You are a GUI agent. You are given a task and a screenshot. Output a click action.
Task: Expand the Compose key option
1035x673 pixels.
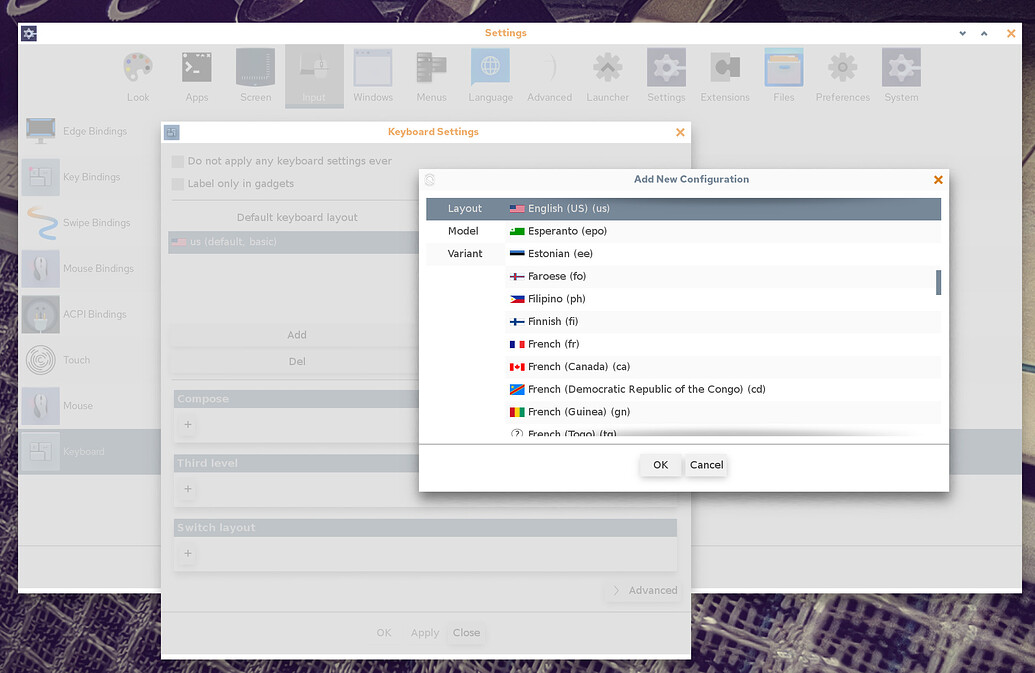coord(188,424)
